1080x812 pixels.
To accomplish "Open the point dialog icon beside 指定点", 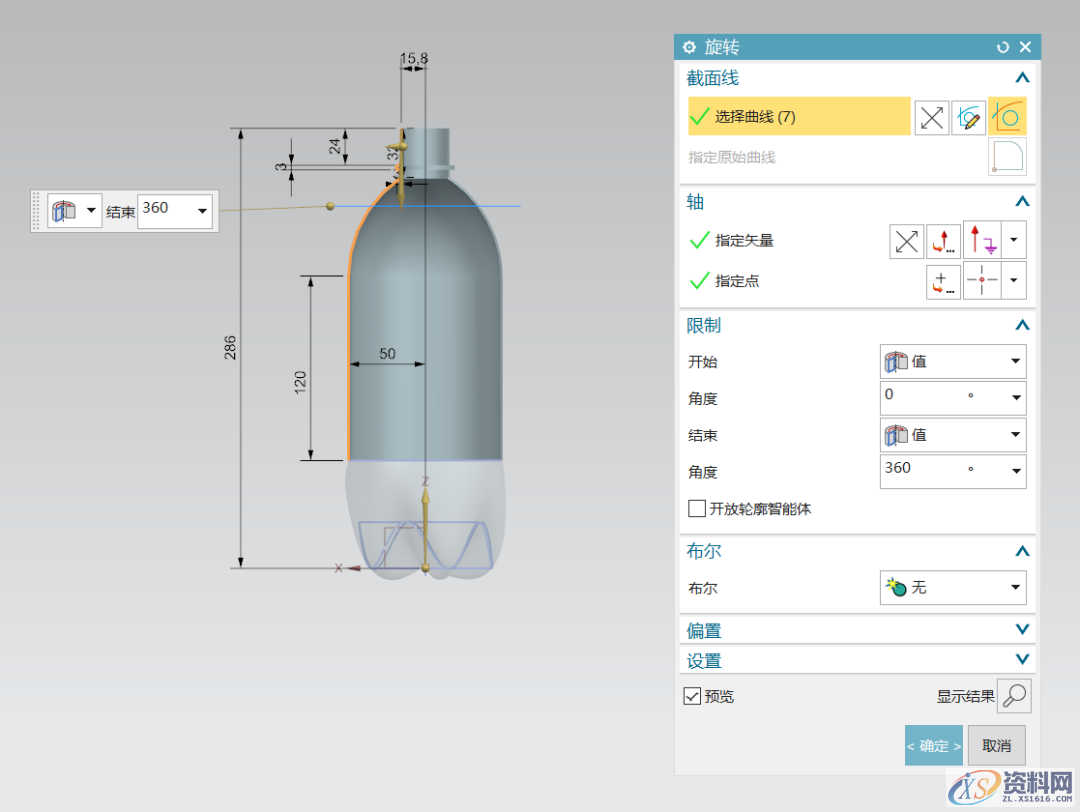I will pyautogui.click(x=943, y=281).
